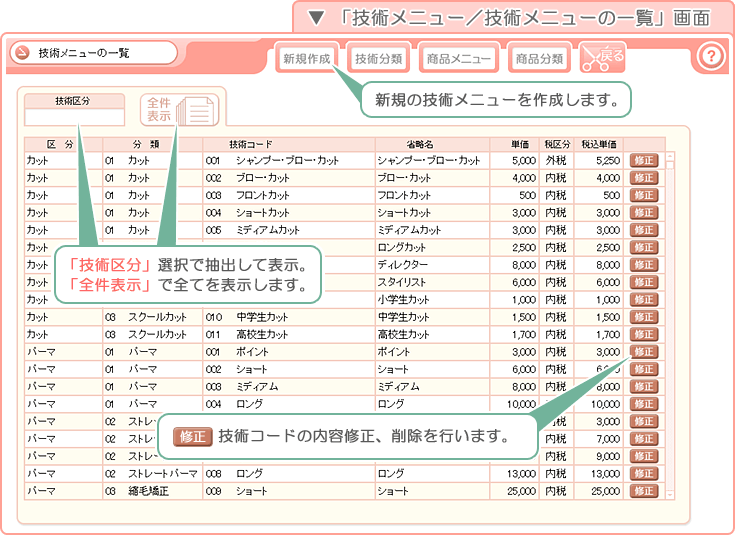Switch to 商品メニュー
The height and width of the screenshot is (535, 735).
[x=458, y=58]
